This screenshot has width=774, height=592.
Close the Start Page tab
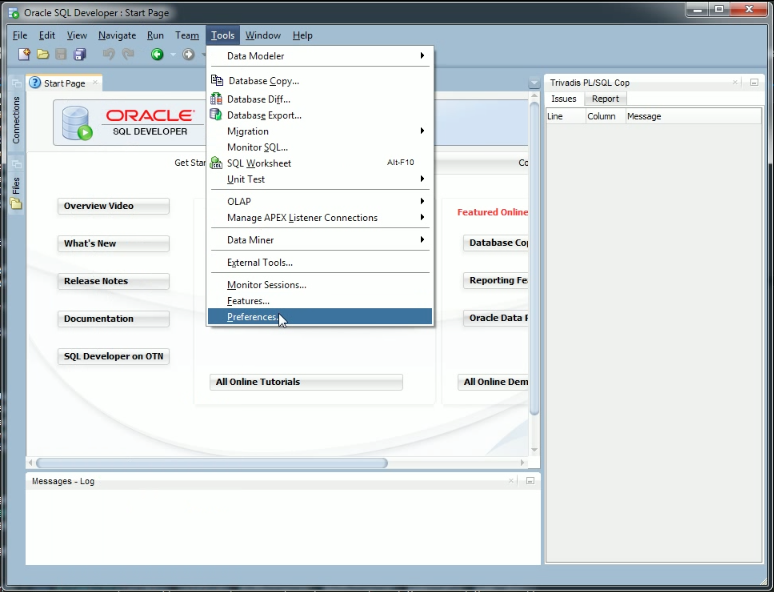(x=95, y=82)
